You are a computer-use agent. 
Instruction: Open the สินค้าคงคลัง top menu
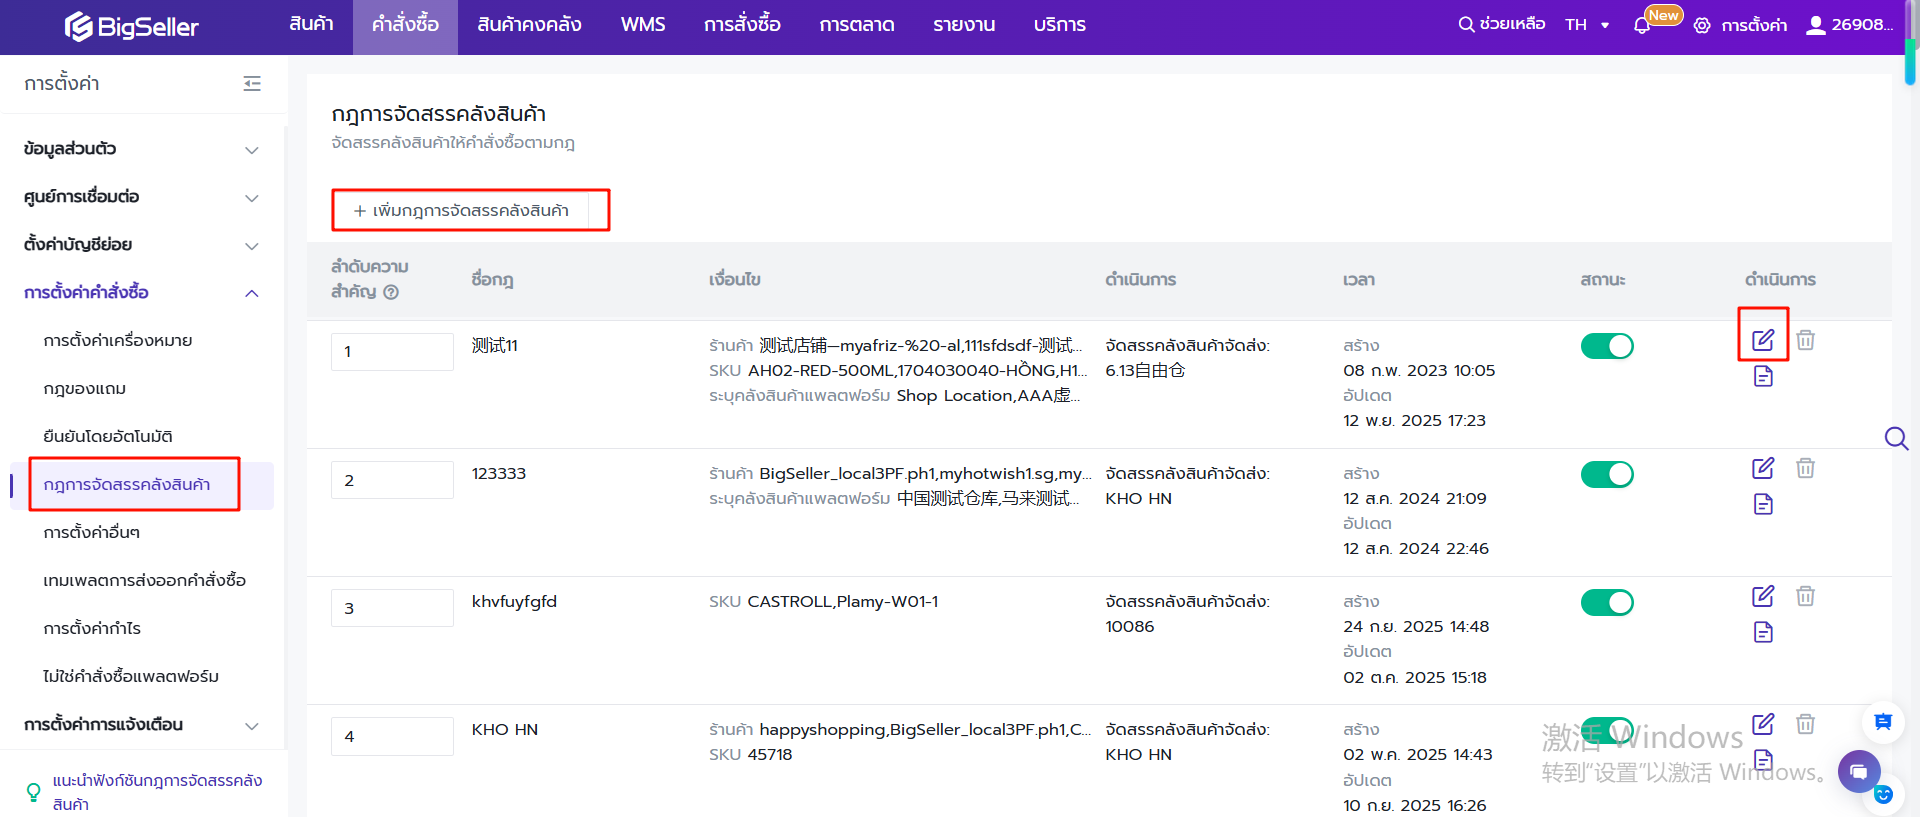click(x=529, y=25)
